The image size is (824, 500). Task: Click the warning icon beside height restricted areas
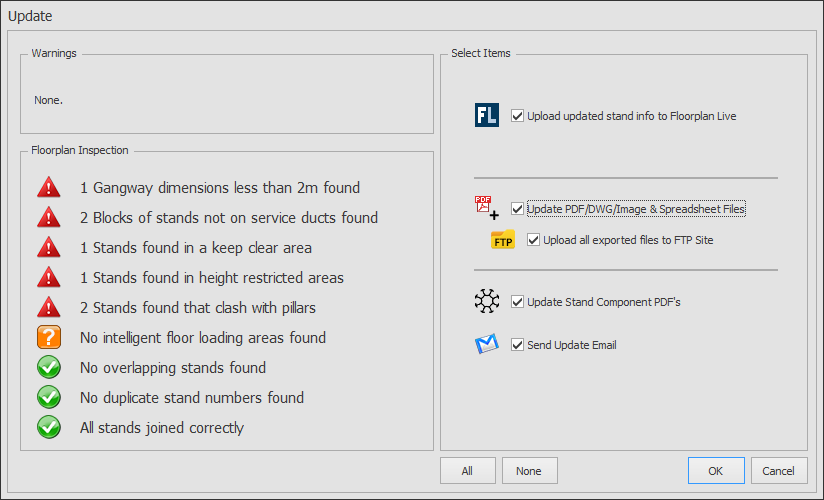pos(49,278)
